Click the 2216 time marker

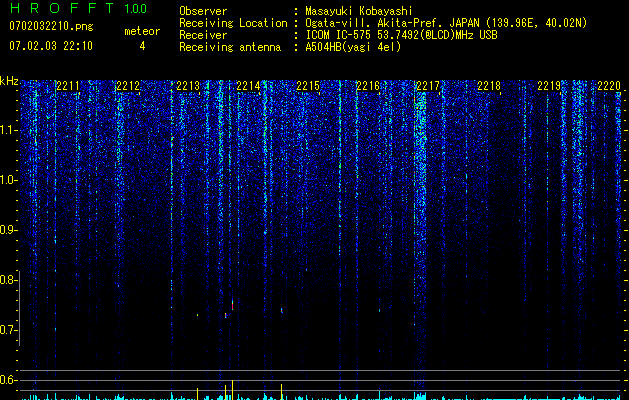pos(368,85)
